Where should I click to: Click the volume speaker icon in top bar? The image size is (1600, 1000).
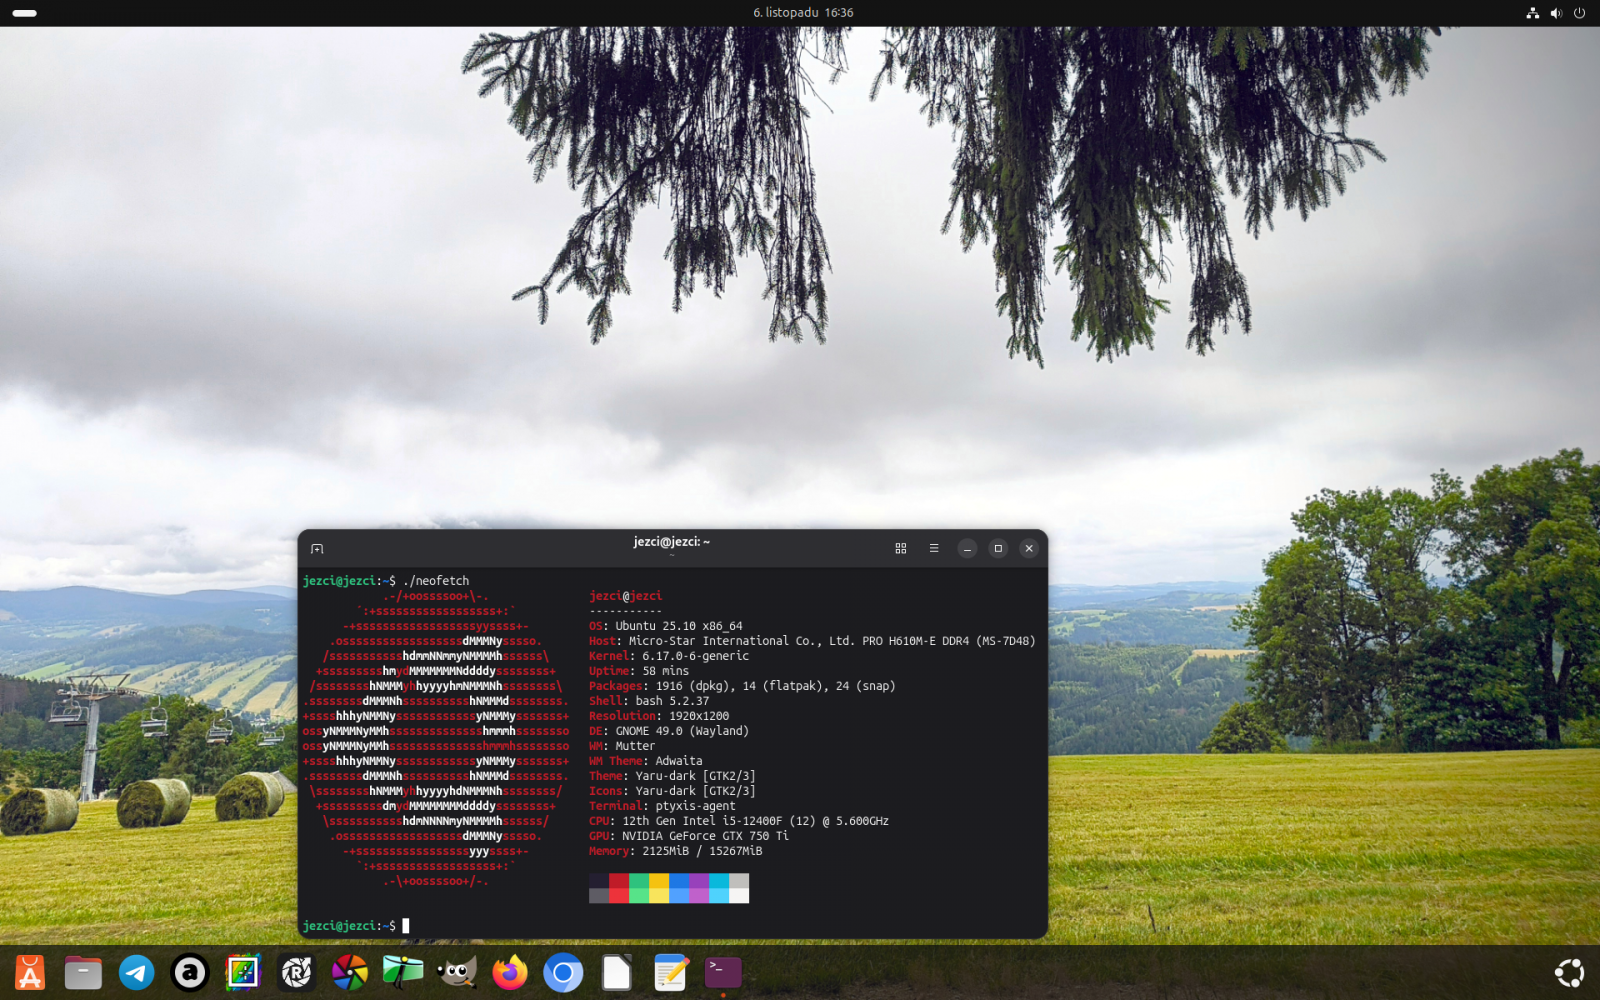click(1556, 13)
